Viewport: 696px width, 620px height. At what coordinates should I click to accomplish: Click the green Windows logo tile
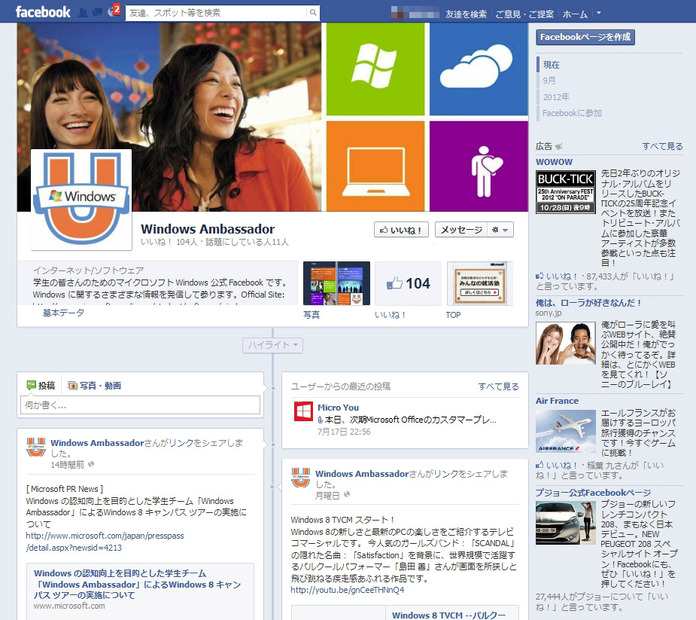[x=375, y=69]
